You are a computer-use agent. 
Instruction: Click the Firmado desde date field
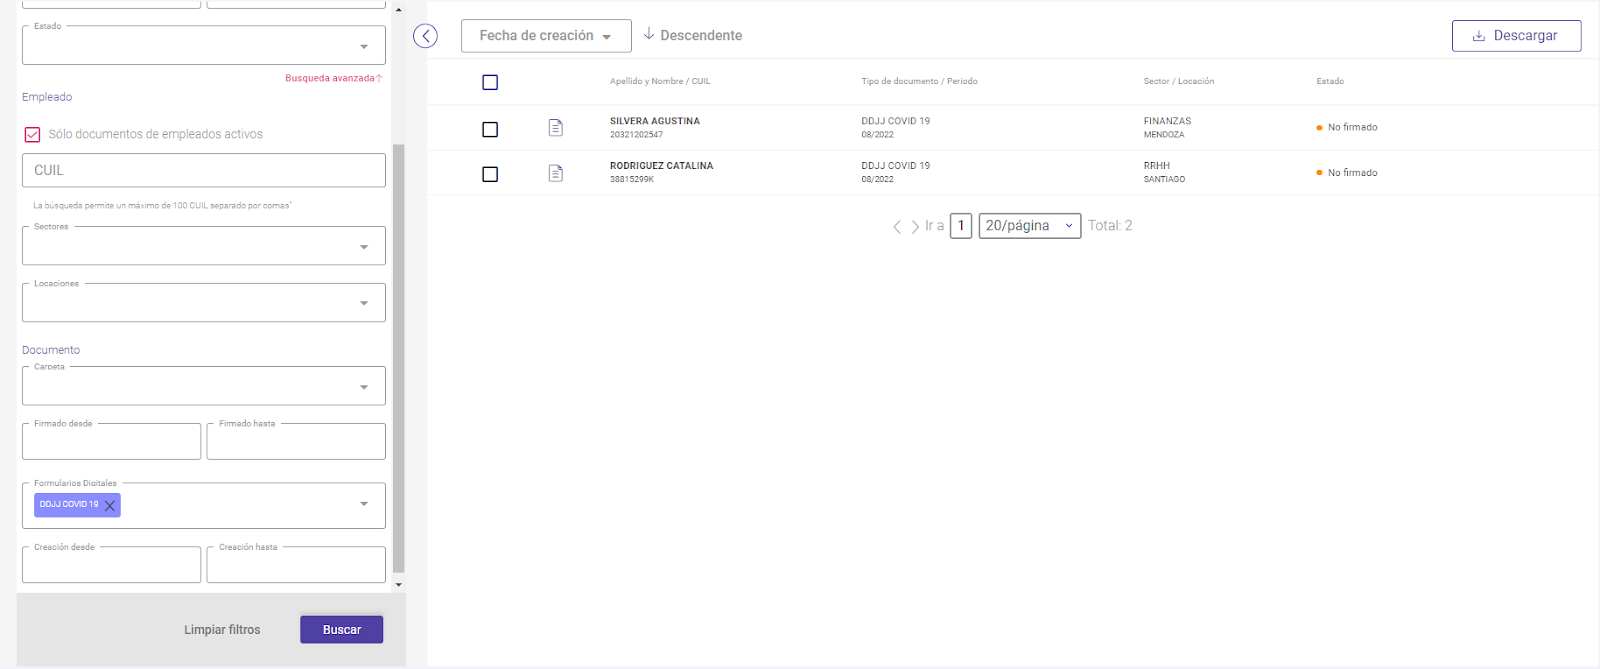click(x=111, y=441)
